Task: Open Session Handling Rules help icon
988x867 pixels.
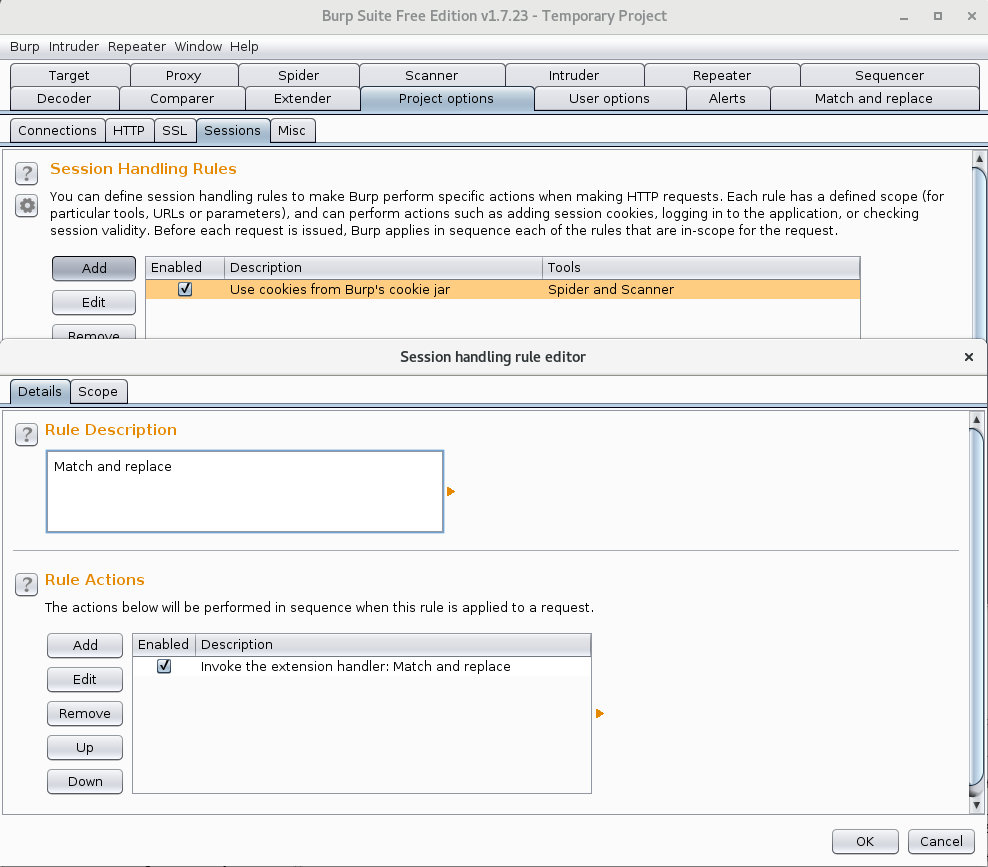Action: 26,173
